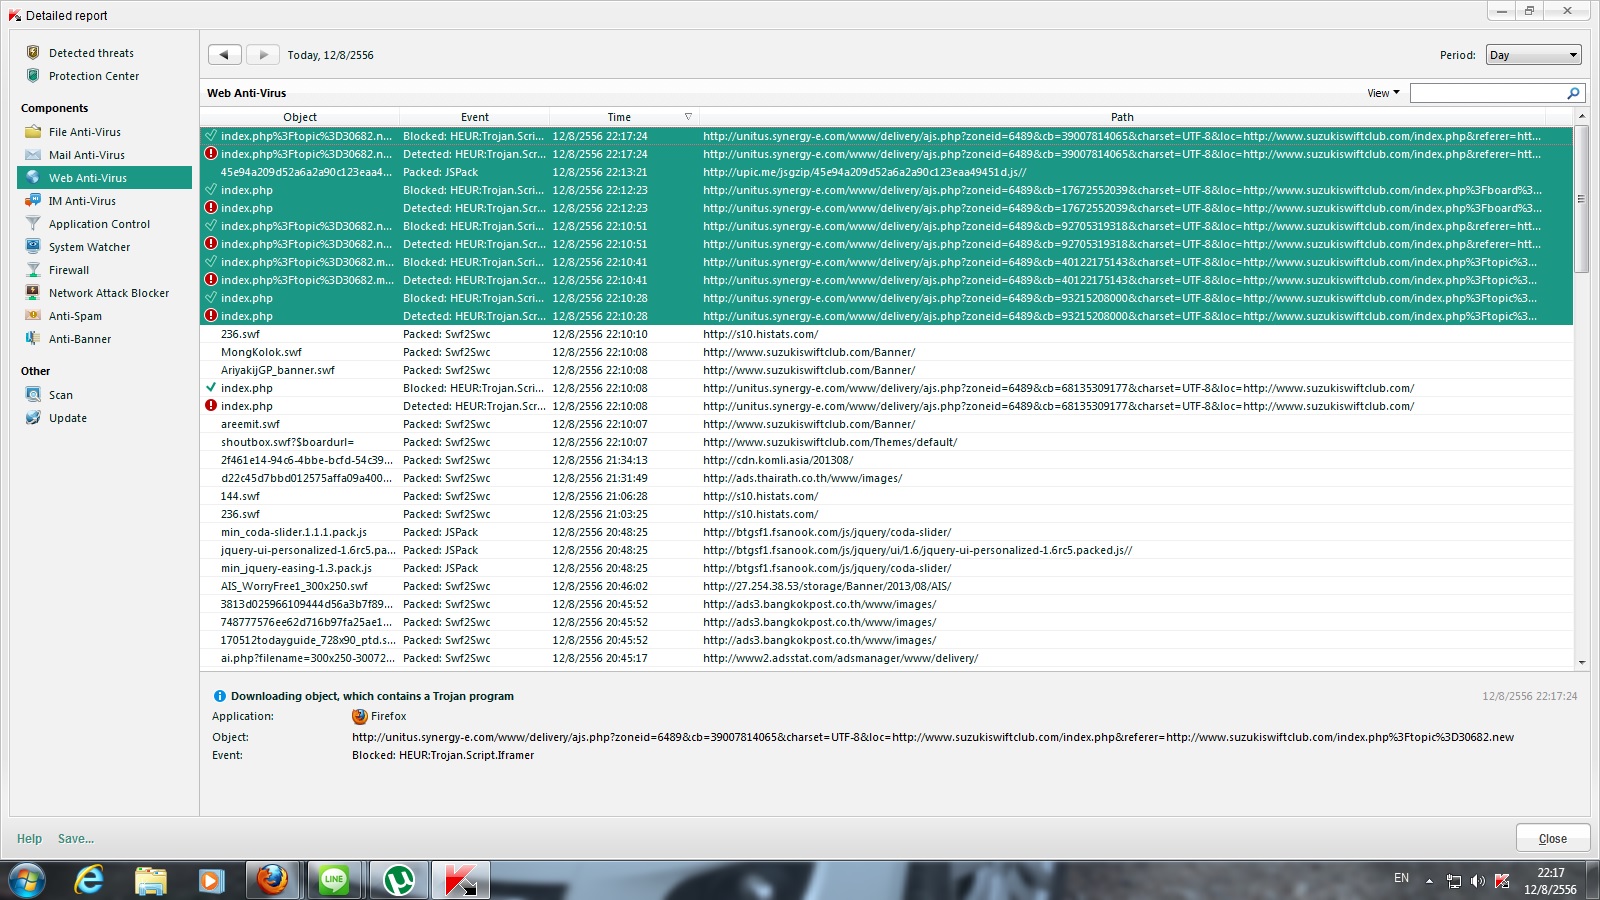This screenshot has width=1600, height=900.
Task: Click the blue info icon in details
Action: (219, 696)
